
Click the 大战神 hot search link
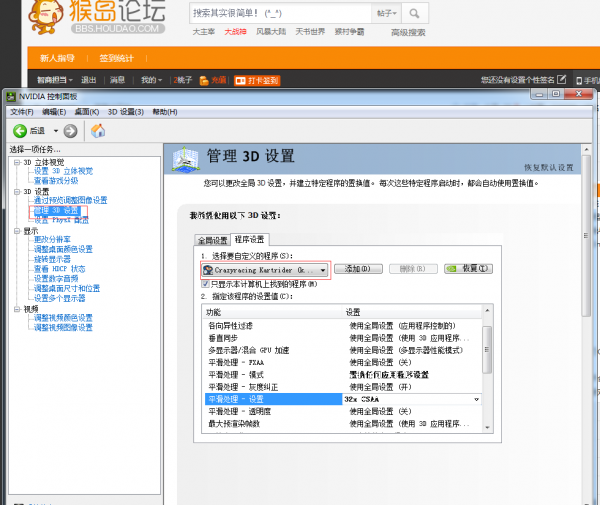(x=235, y=32)
